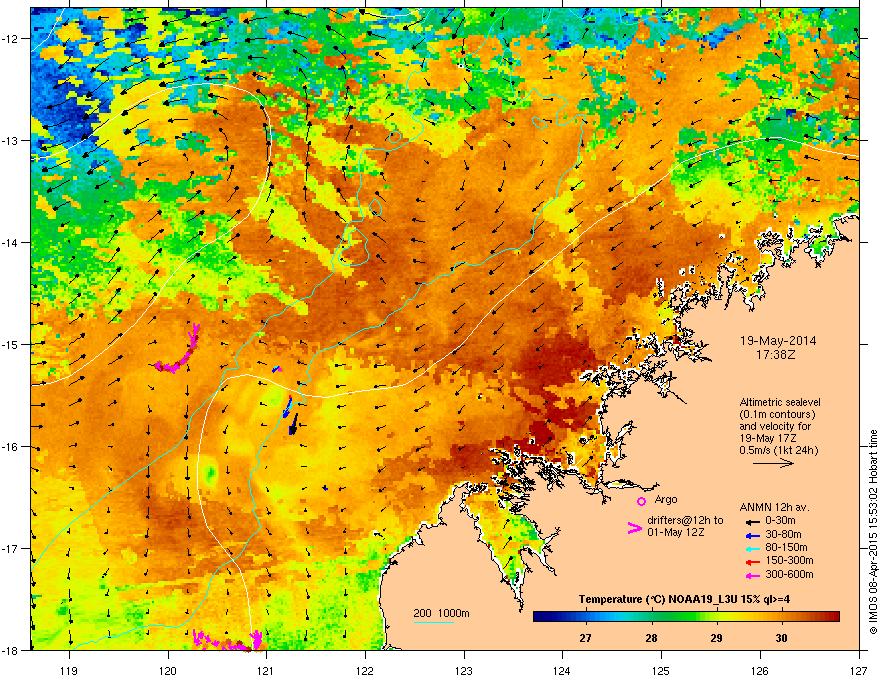Click the '300-600m' depth label

pyautogui.click(x=789, y=575)
